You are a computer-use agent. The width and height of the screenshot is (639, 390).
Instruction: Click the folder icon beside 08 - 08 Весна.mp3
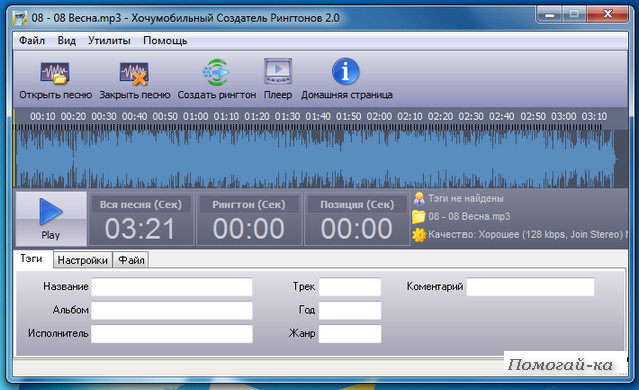click(419, 217)
